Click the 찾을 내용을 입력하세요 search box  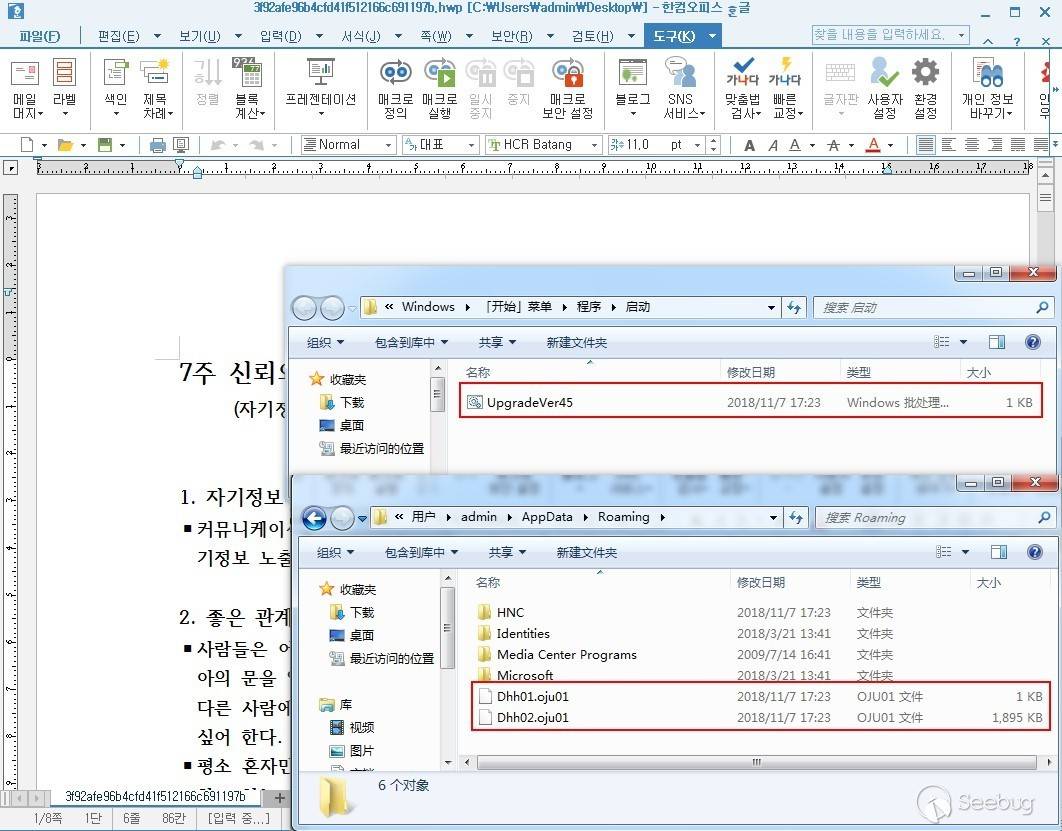(891, 35)
